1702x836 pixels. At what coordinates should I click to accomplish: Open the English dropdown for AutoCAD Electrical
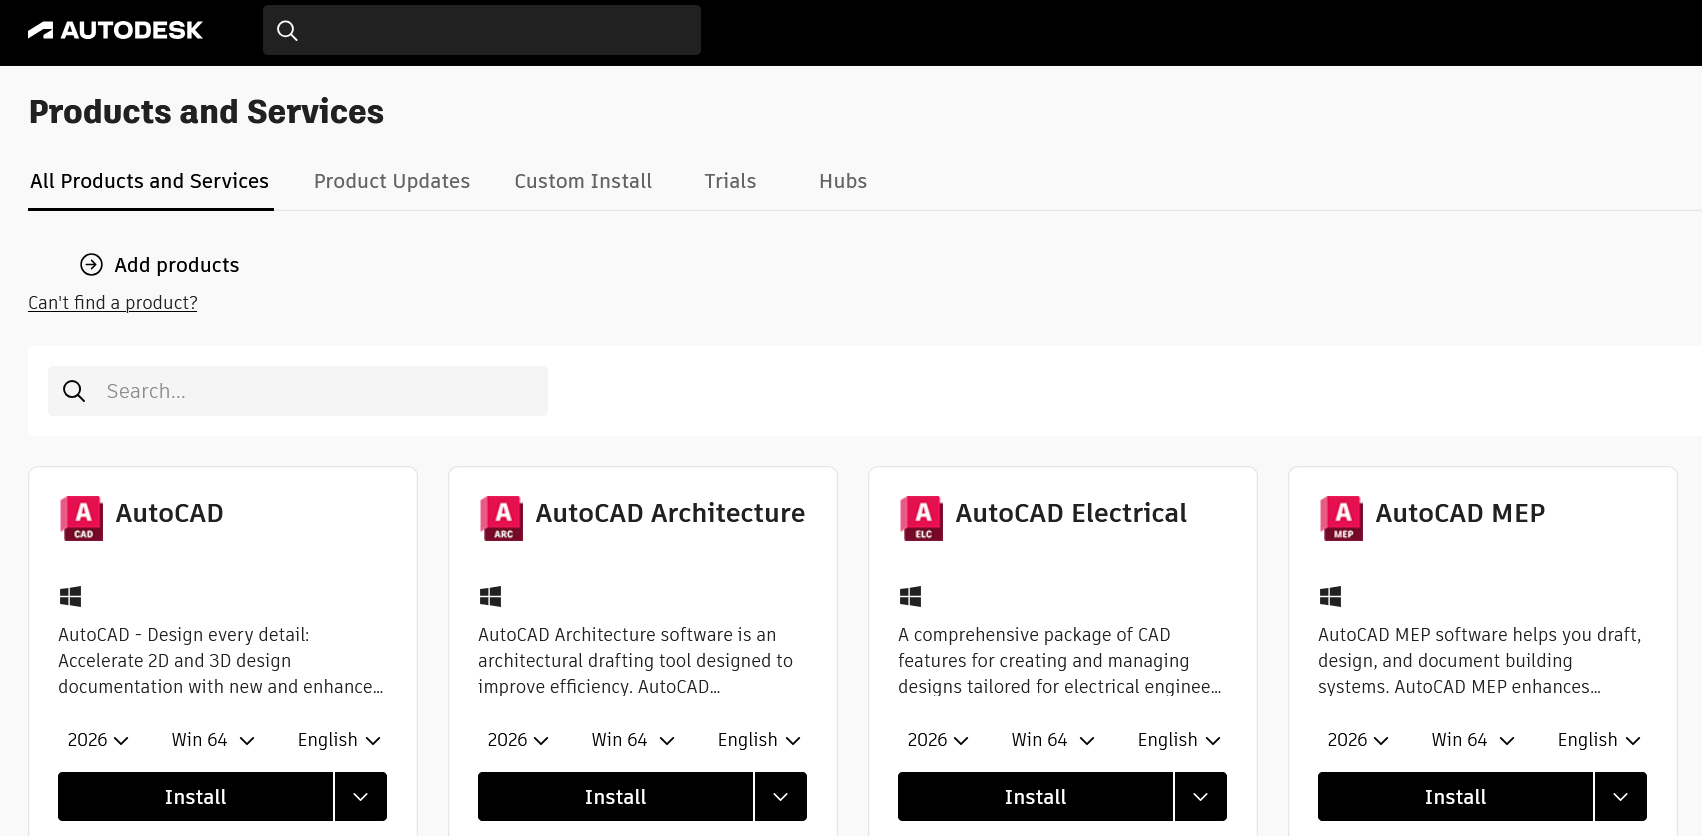point(1179,740)
